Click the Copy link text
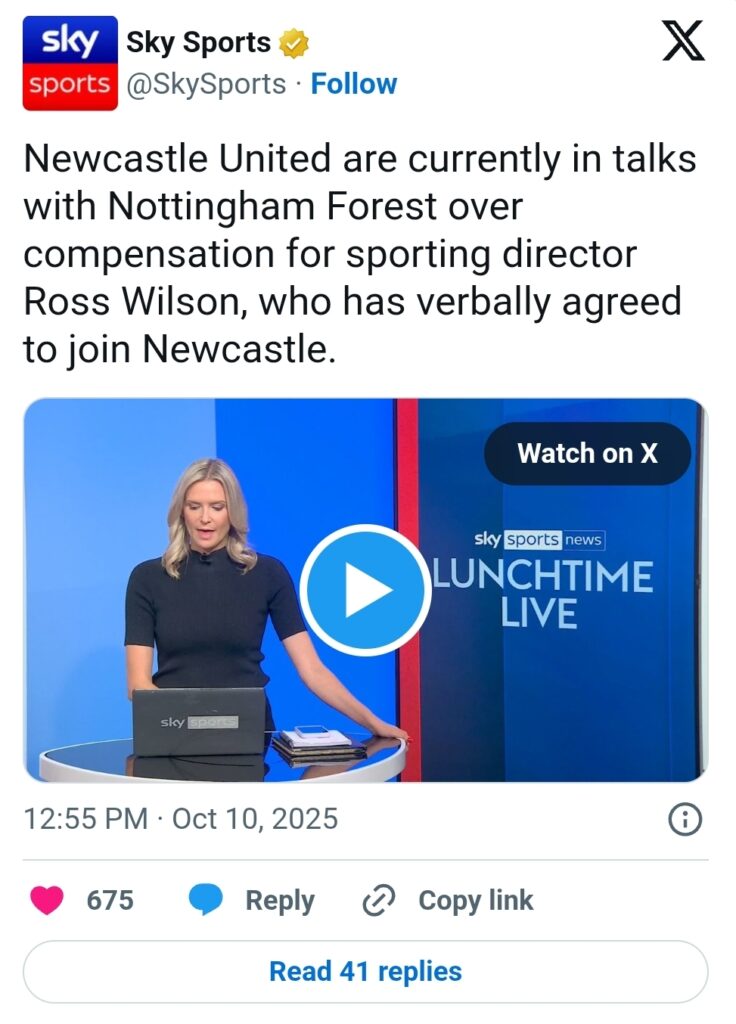The height and width of the screenshot is (1024, 736). point(475,900)
